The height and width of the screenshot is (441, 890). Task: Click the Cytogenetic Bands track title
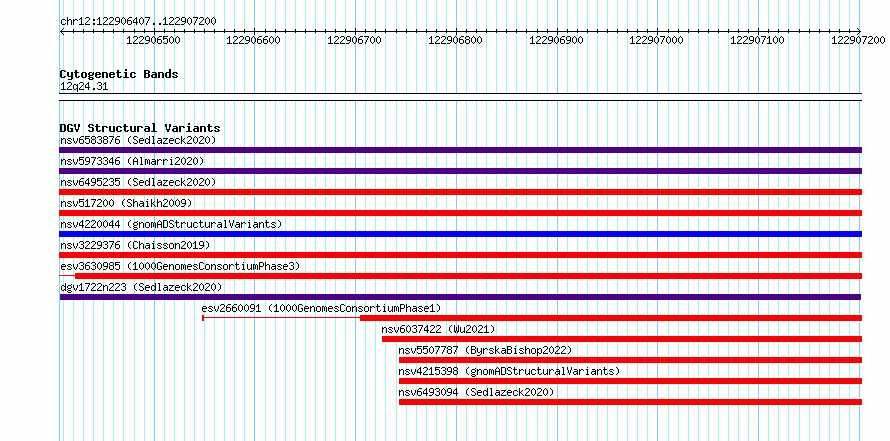tap(119, 74)
